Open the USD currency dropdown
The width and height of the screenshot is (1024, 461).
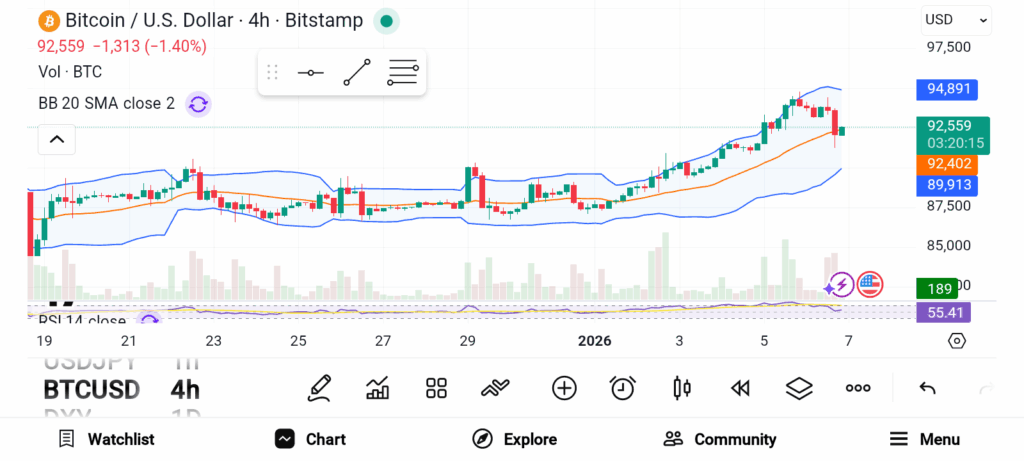pos(956,19)
